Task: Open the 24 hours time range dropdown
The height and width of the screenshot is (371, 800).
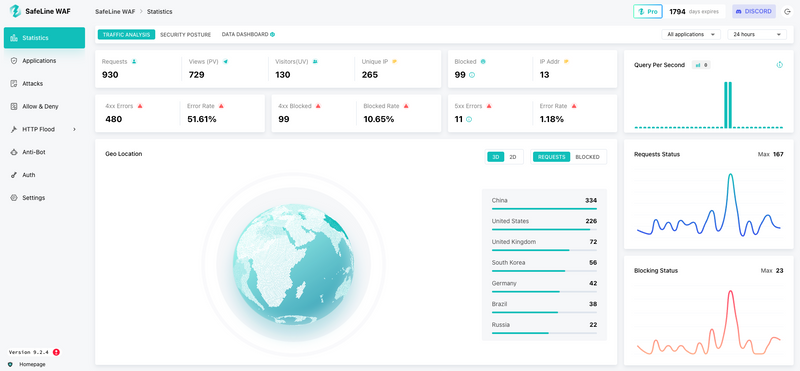Action: pyautogui.click(x=757, y=34)
